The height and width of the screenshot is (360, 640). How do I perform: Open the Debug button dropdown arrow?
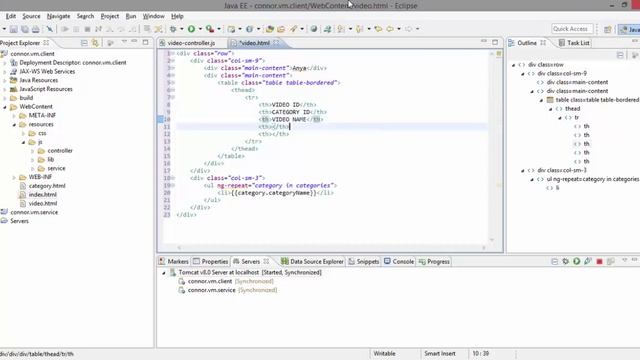pyautogui.click(x=182, y=29)
